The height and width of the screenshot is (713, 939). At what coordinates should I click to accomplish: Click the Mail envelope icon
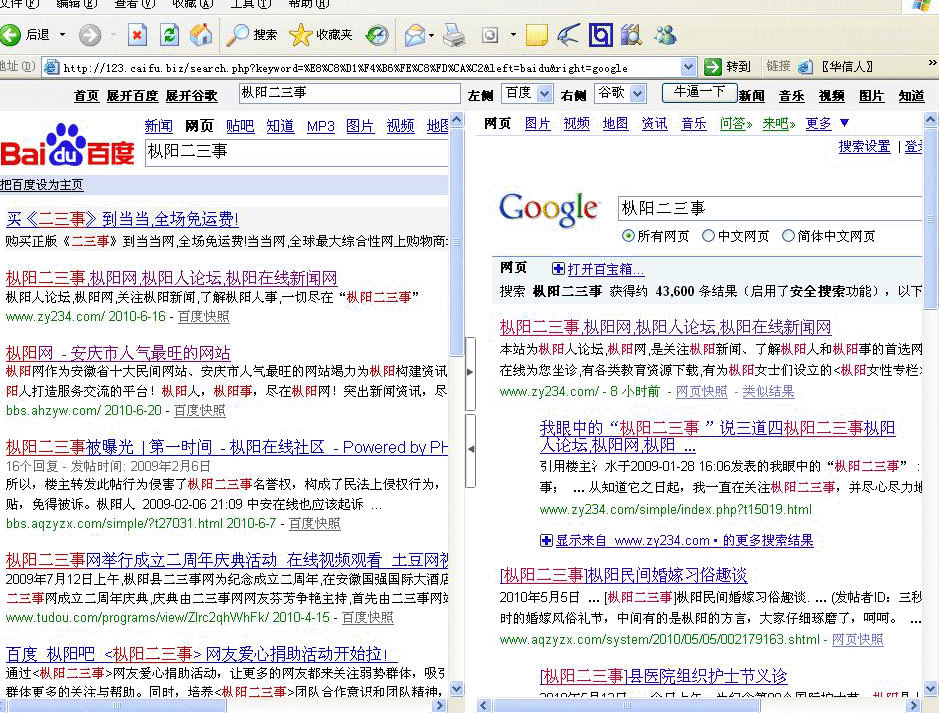(414, 35)
